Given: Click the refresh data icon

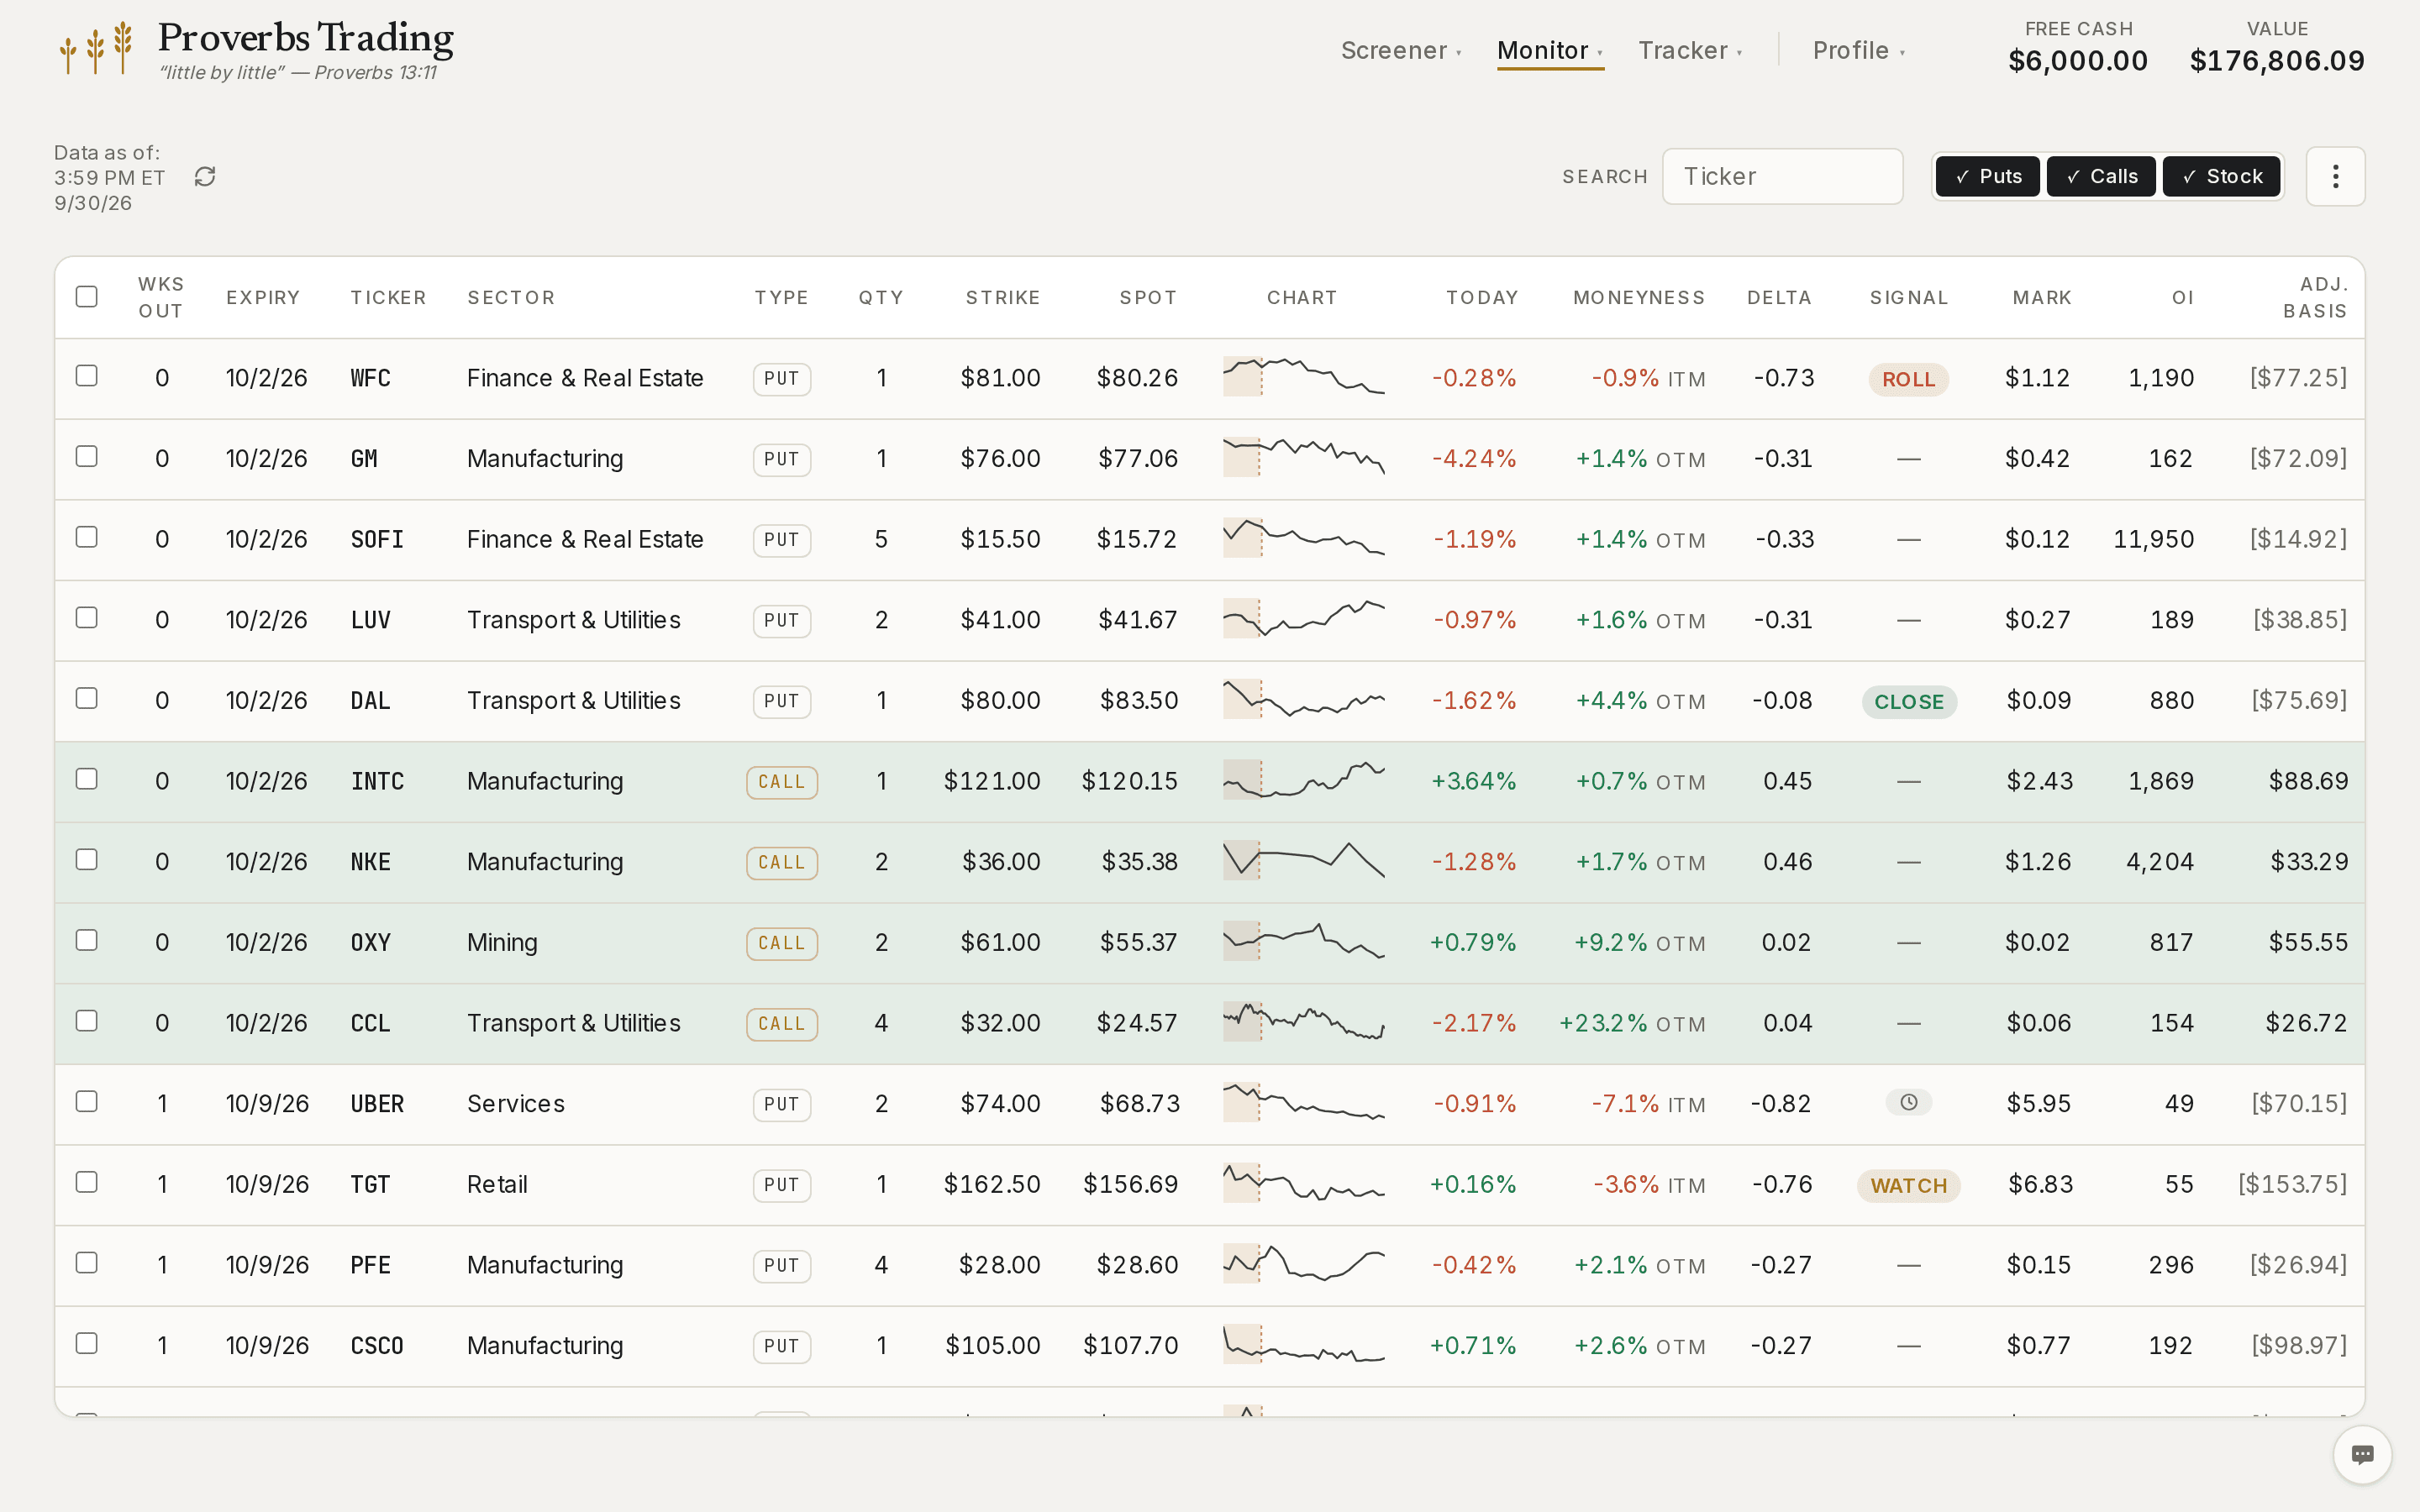Looking at the screenshot, I should pos(205,177).
